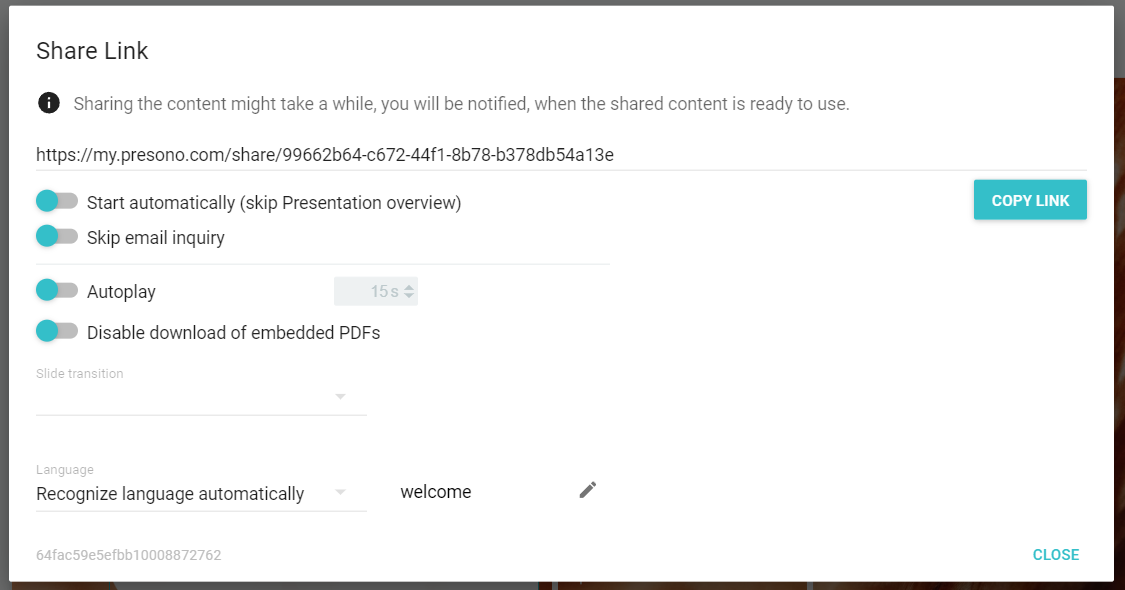Enable the Skip email inquiry switch

point(57,235)
